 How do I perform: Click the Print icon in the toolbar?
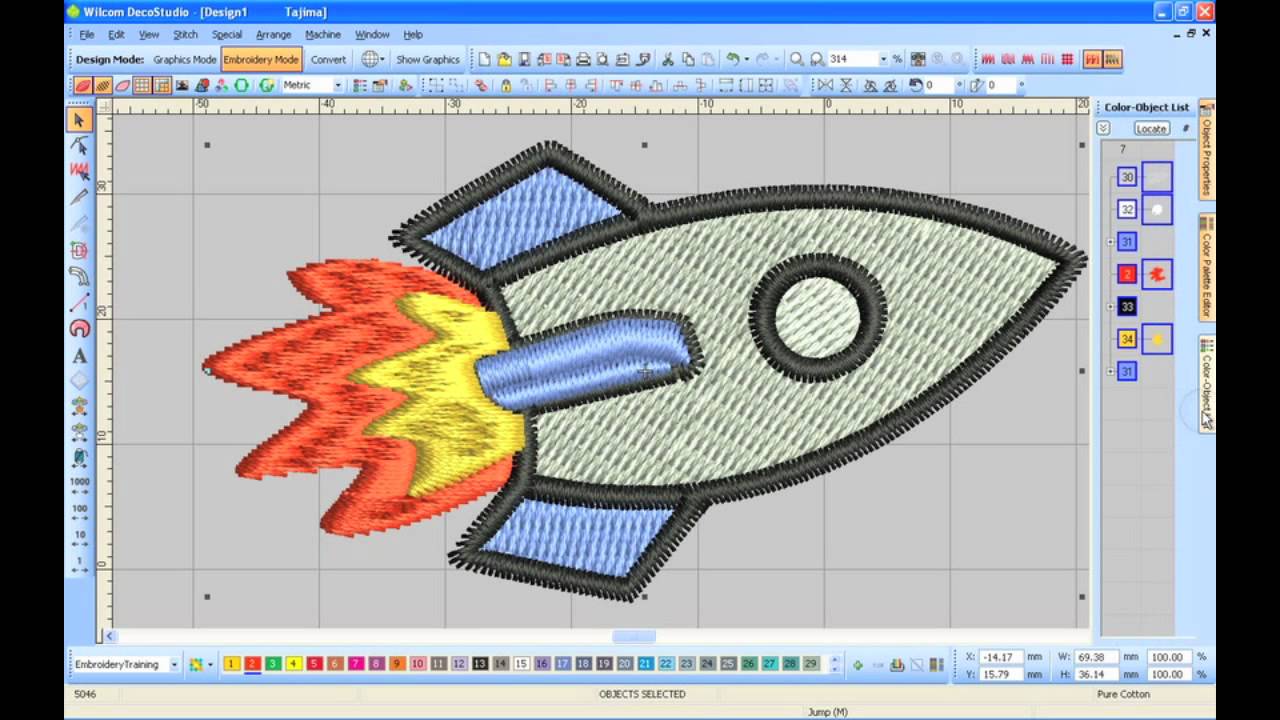(583, 59)
